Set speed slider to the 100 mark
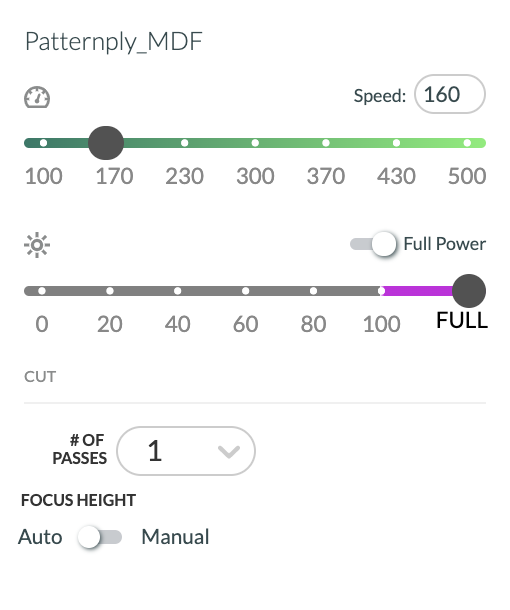 pyautogui.click(x=44, y=143)
